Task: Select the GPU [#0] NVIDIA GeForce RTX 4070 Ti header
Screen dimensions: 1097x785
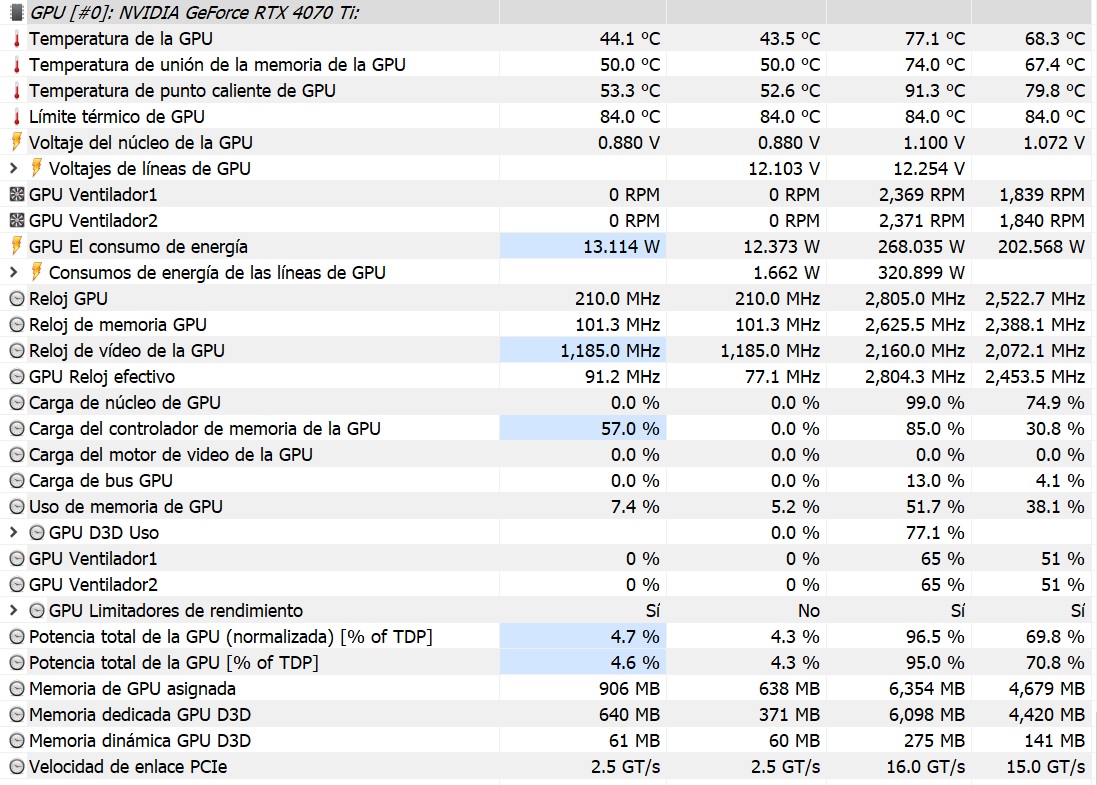Action: (x=194, y=13)
